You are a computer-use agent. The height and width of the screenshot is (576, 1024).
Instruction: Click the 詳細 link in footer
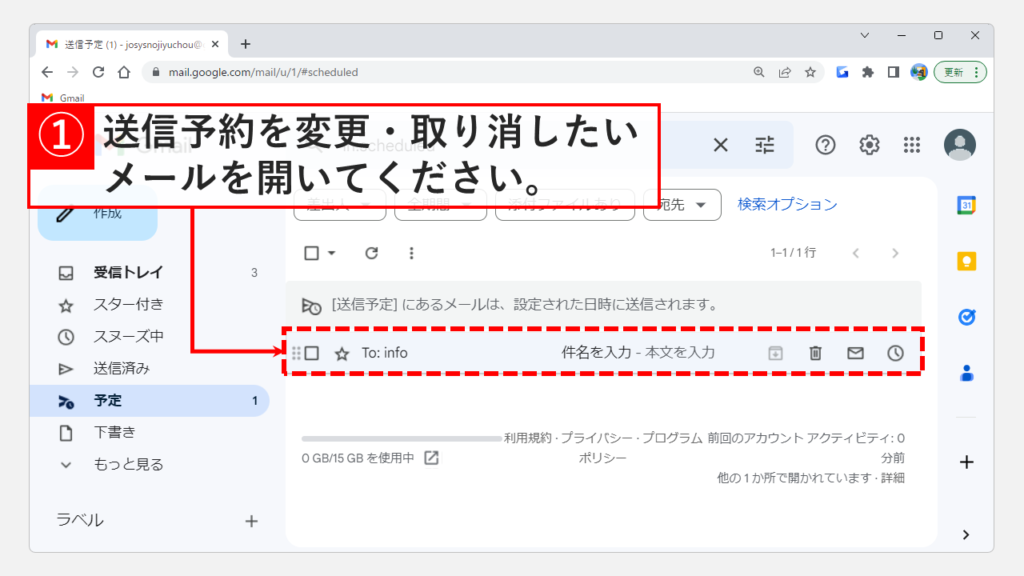pos(892,478)
